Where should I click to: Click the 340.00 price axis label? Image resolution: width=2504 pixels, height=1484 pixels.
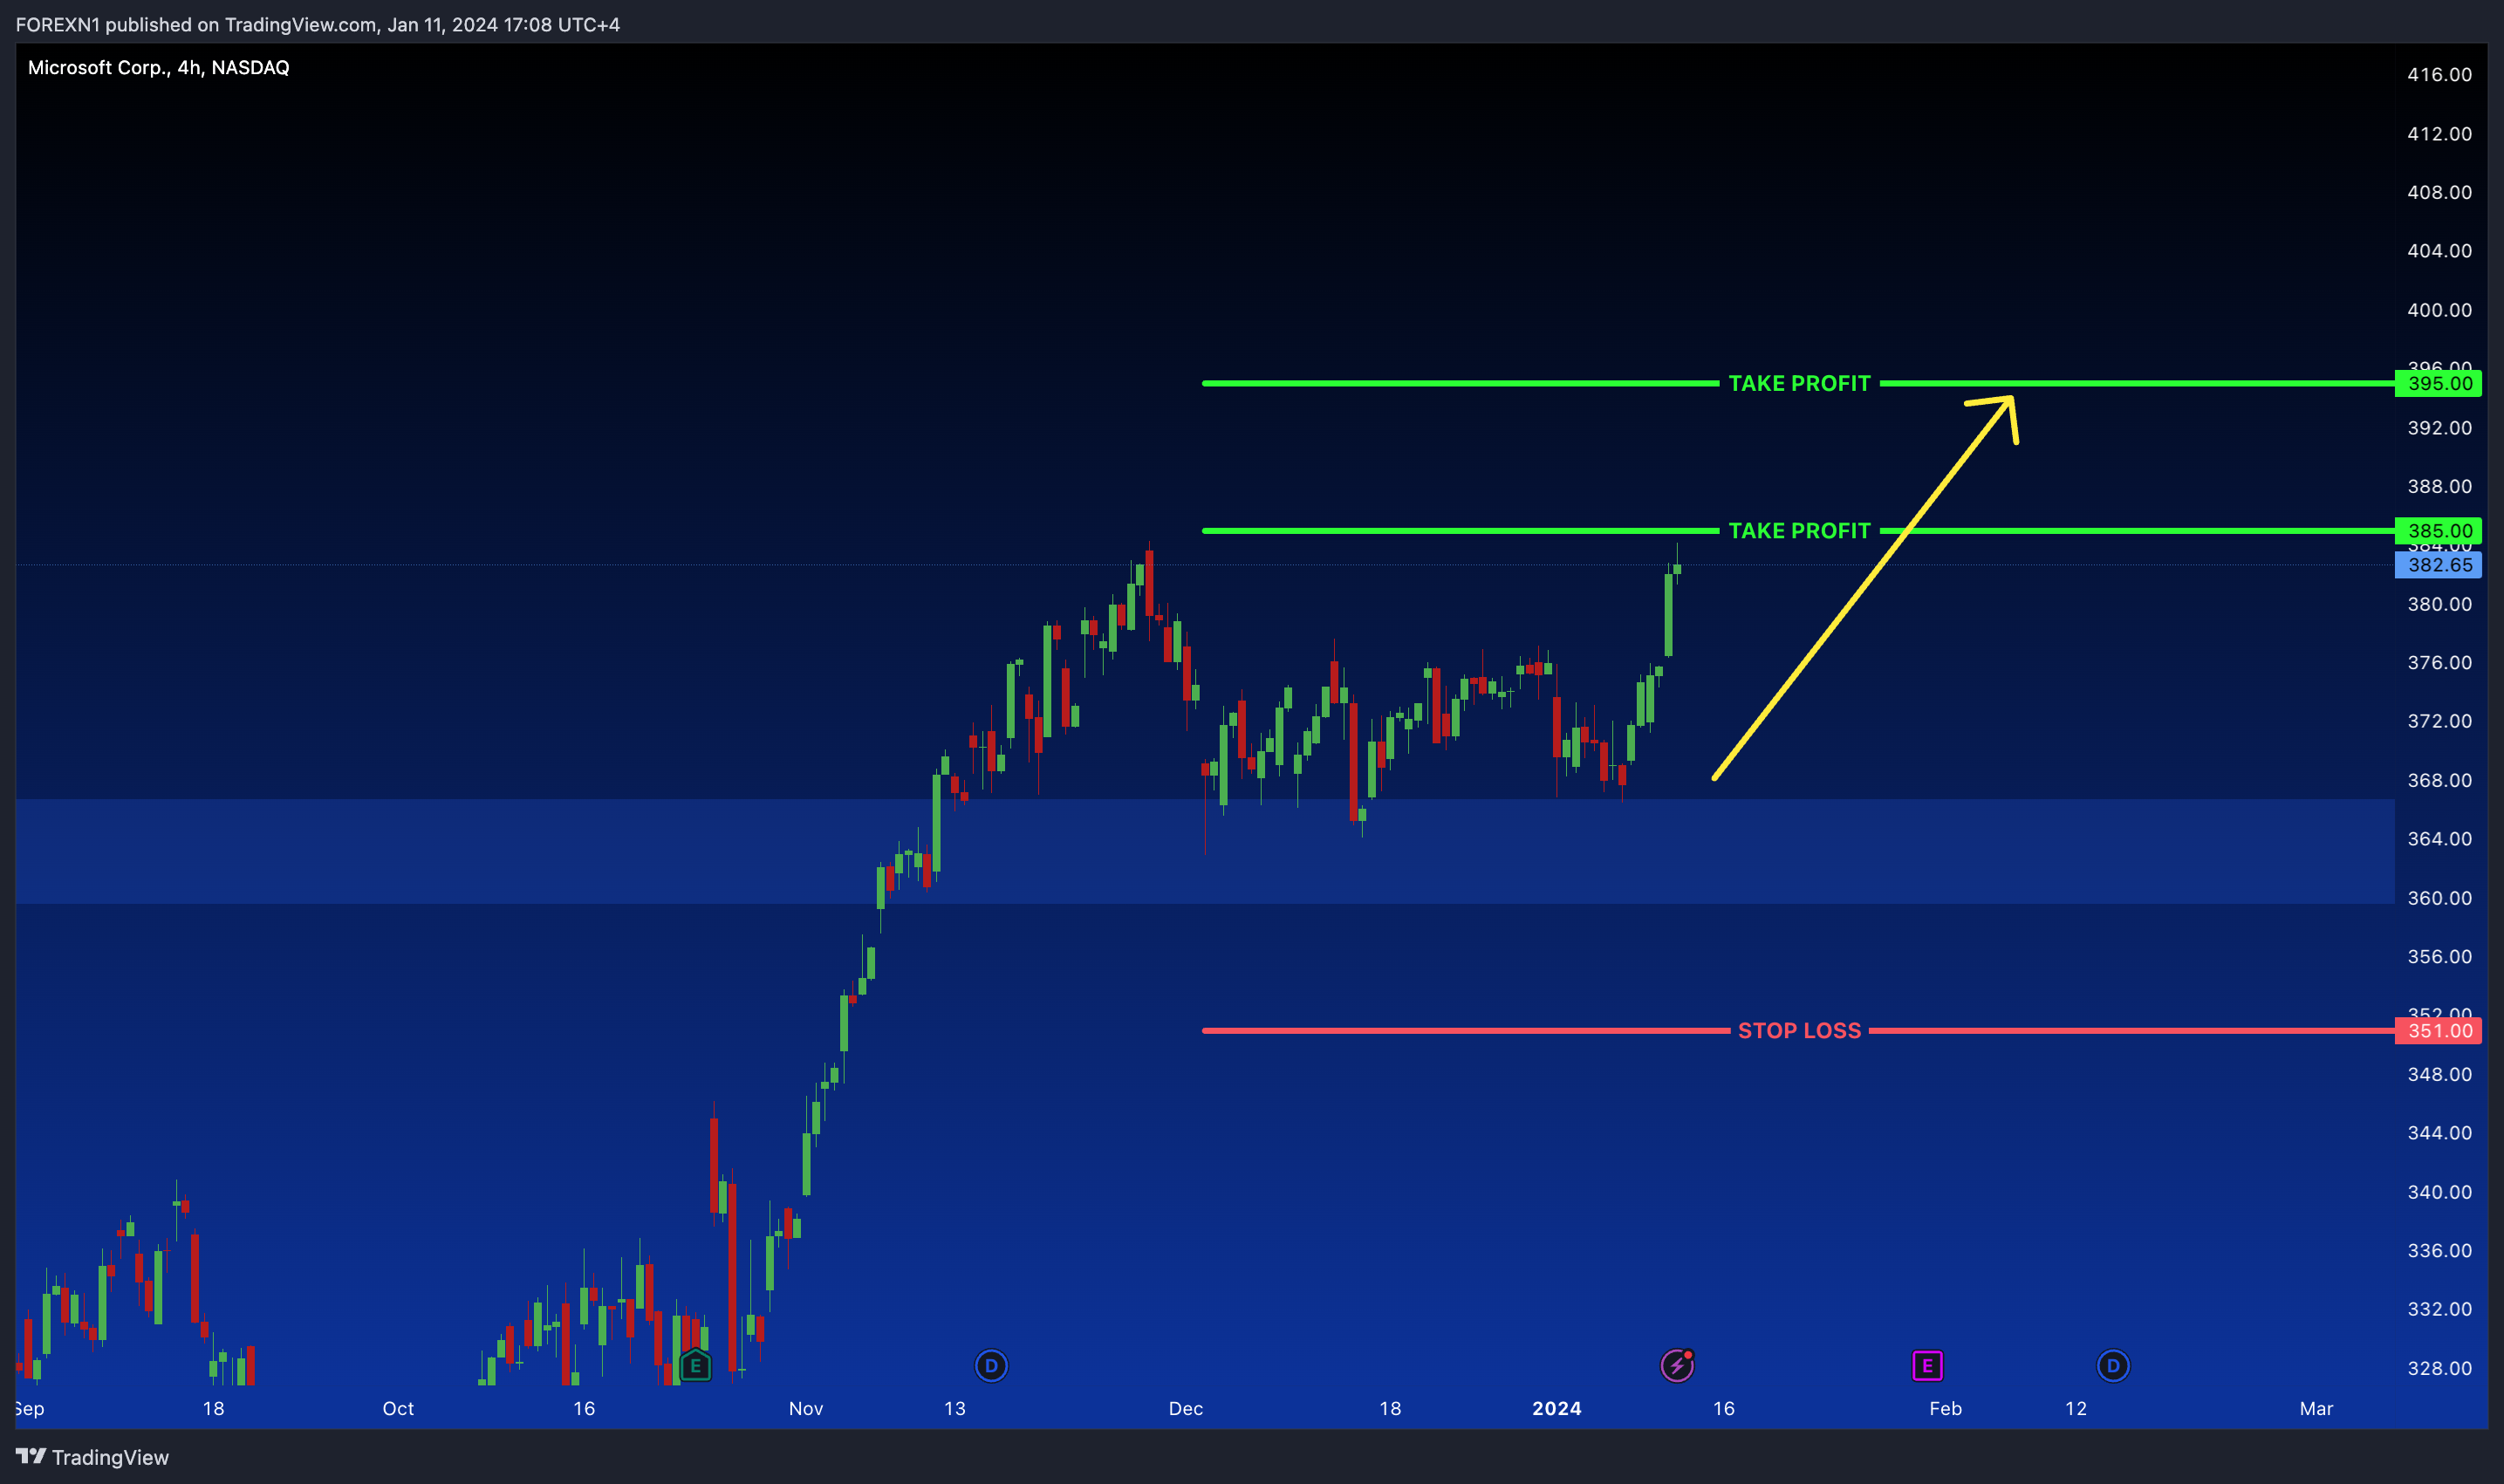2439,1192
